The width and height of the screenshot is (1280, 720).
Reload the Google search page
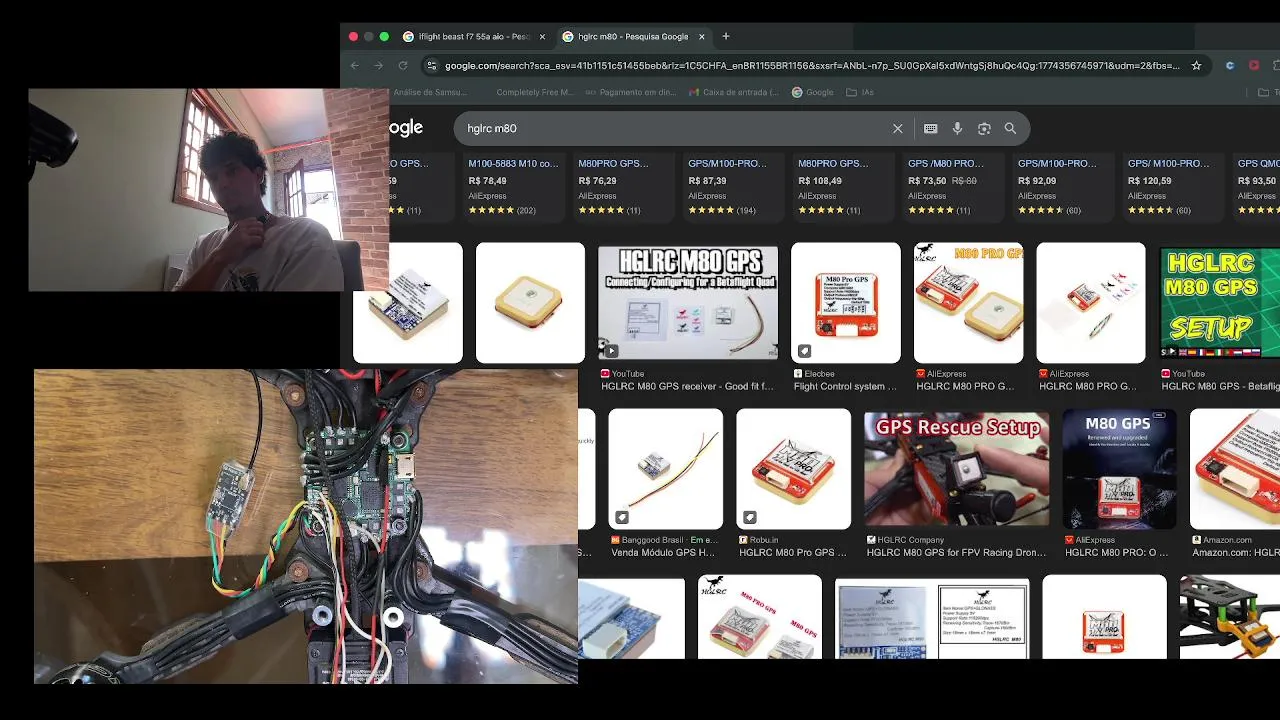403,66
